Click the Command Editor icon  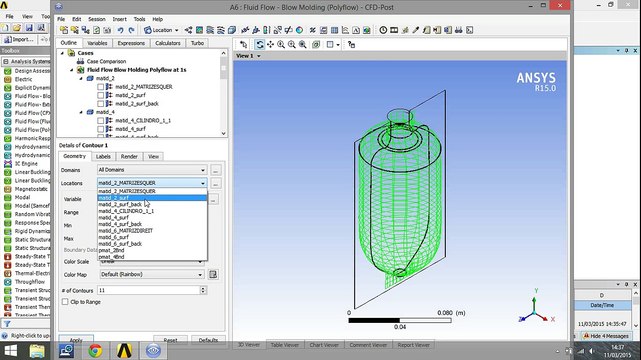coord(470,30)
